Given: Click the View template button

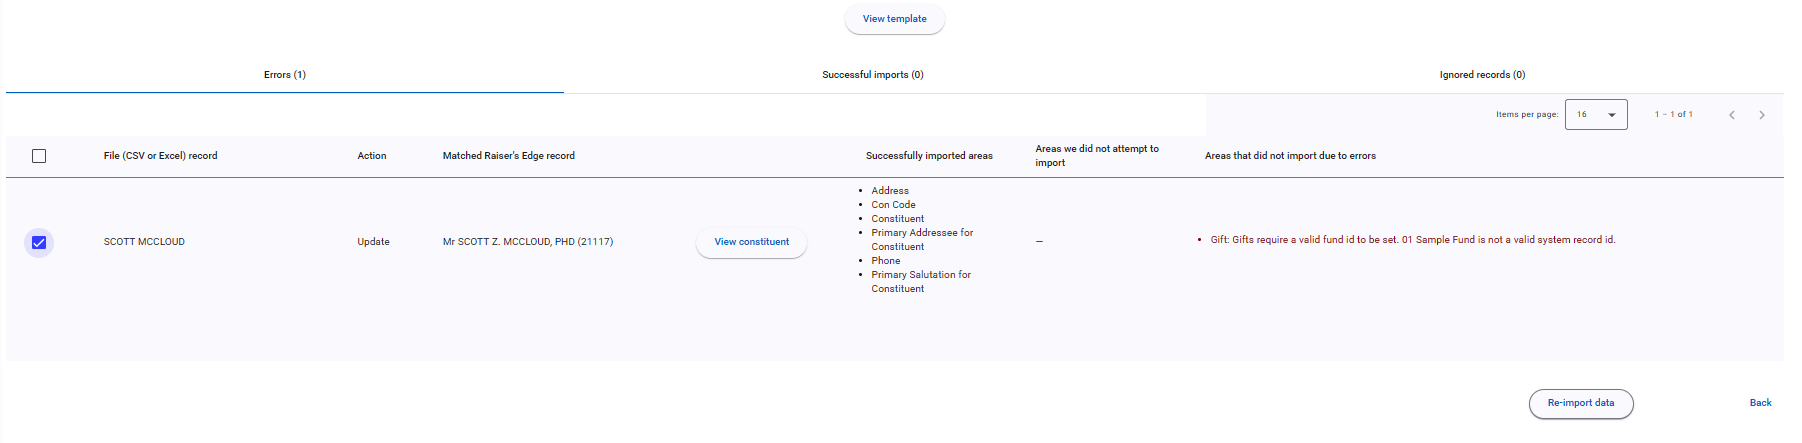Looking at the screenshot, I should point(894,19).
